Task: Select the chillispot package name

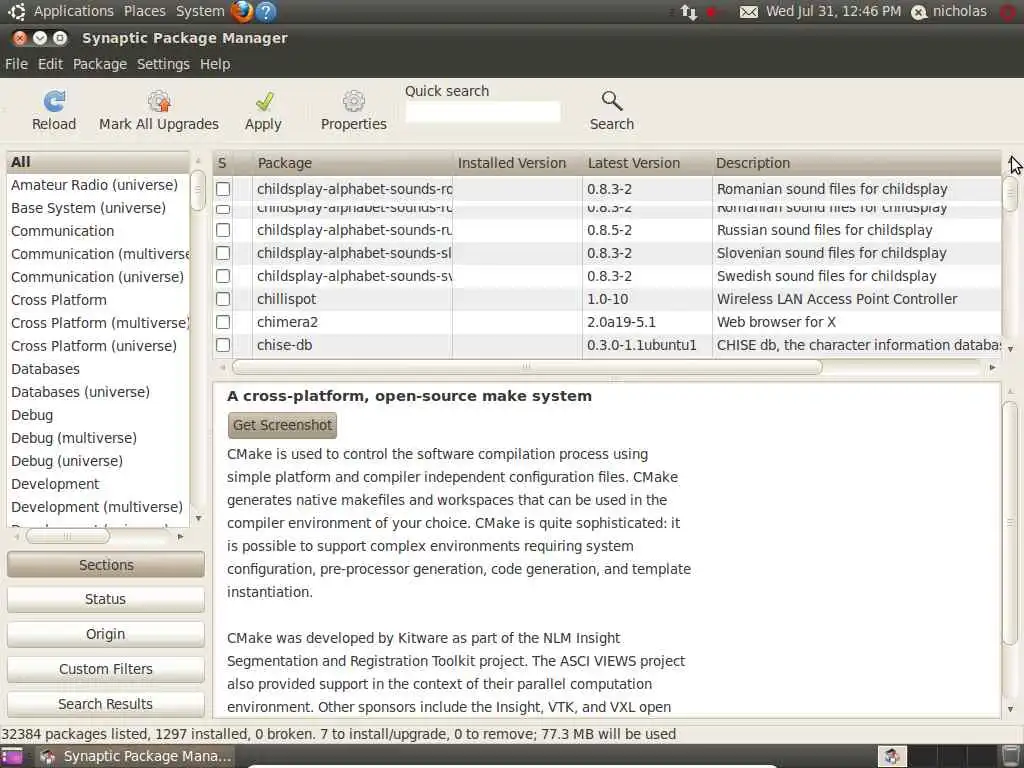Action: point(286,299)
